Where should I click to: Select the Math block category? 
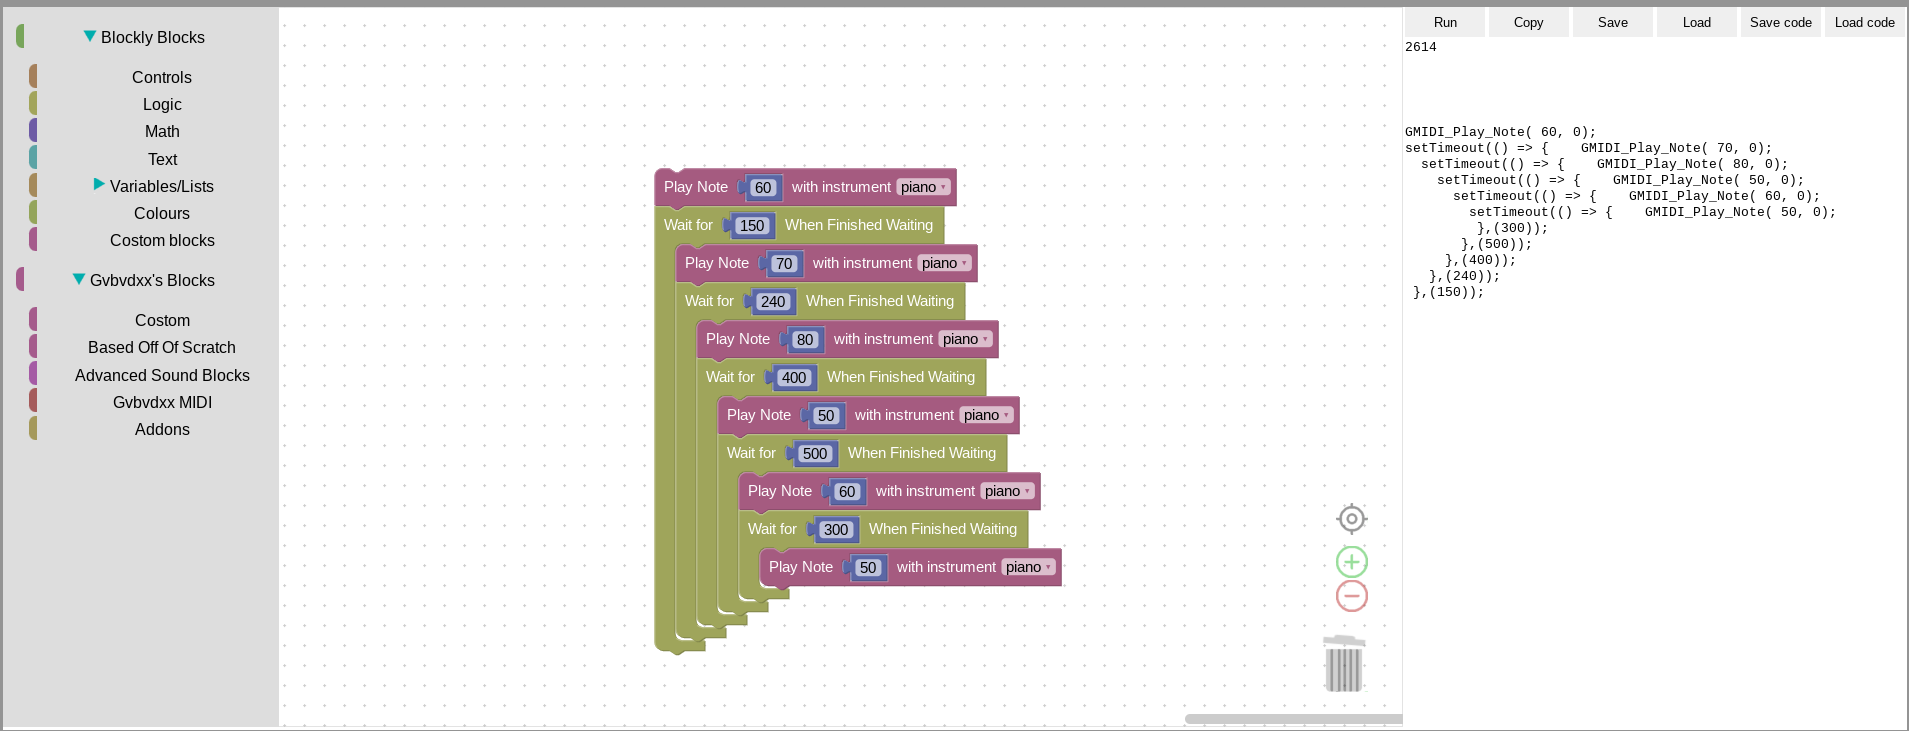click(x=161, y=131)
